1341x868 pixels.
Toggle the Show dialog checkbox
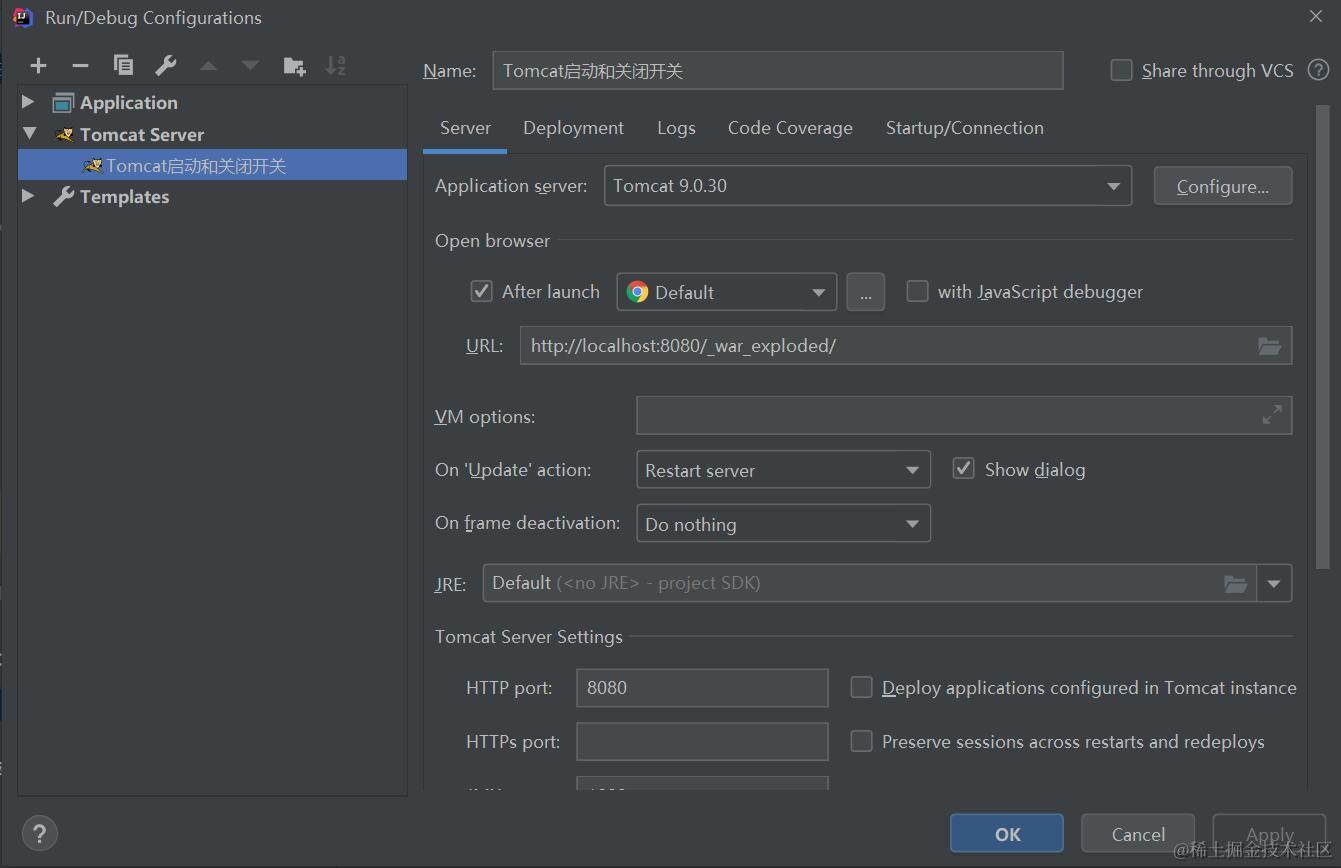[963, 468]
